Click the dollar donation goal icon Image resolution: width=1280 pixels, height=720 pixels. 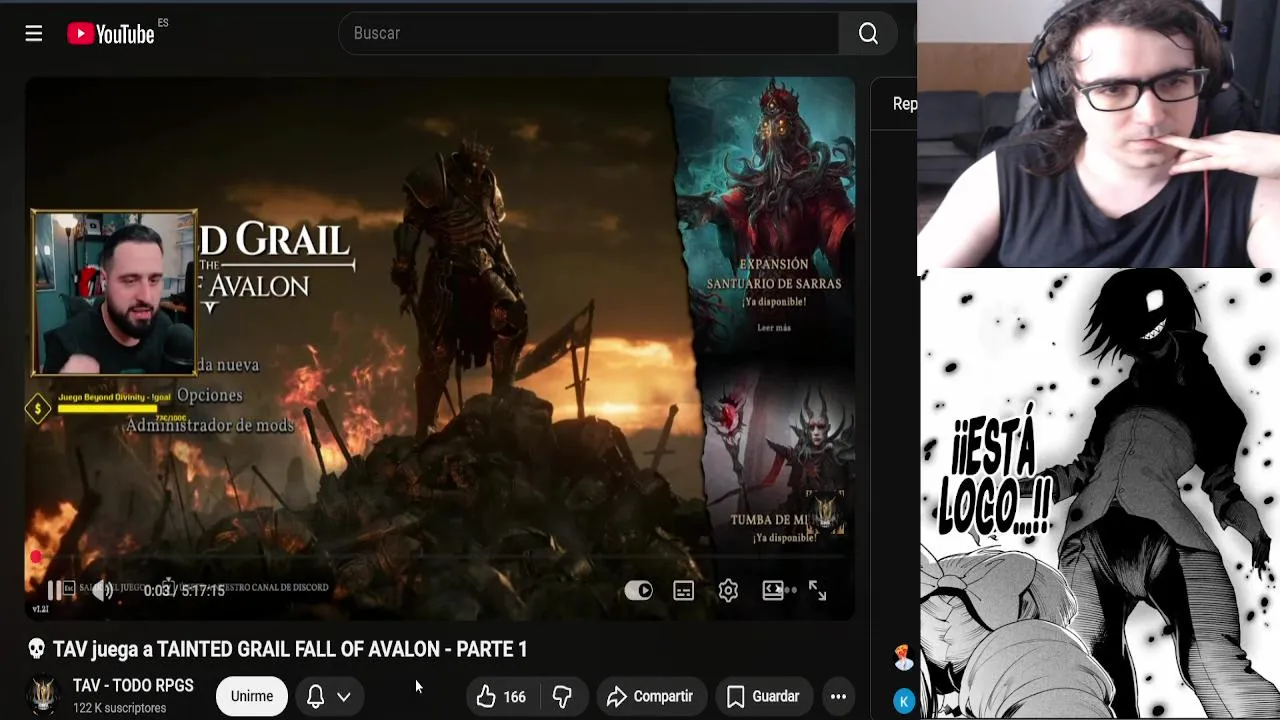(x=38, y=408)
